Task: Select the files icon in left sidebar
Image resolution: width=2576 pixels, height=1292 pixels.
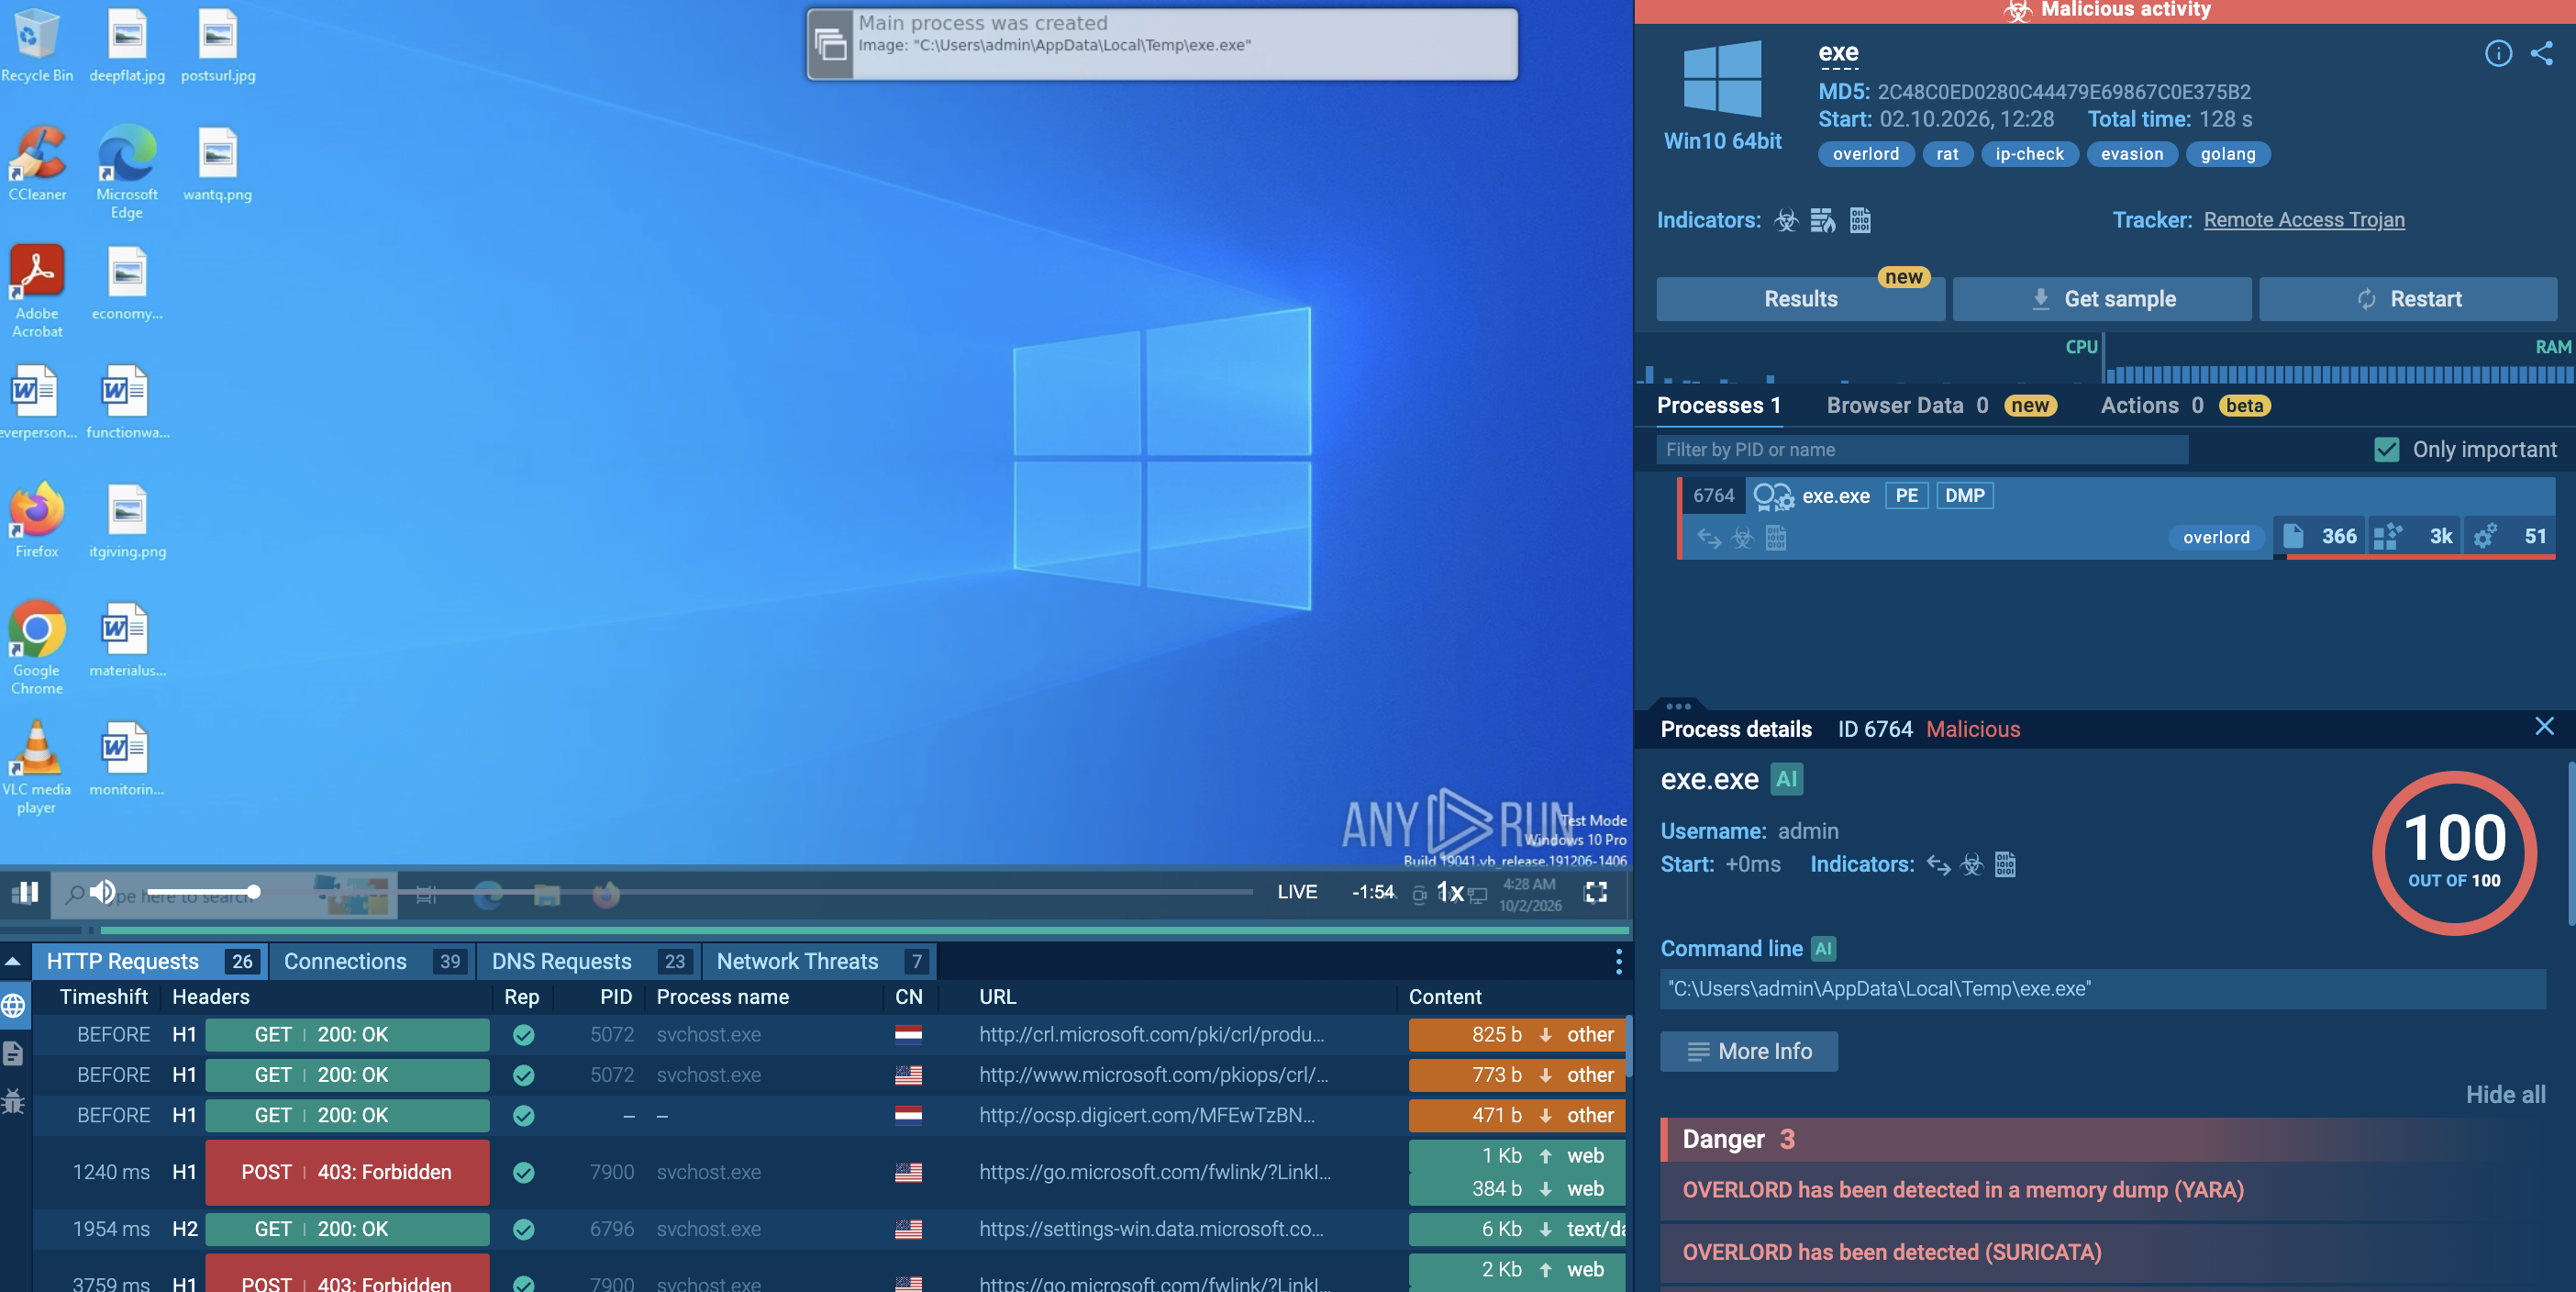Action: [x=14, y=1053]
